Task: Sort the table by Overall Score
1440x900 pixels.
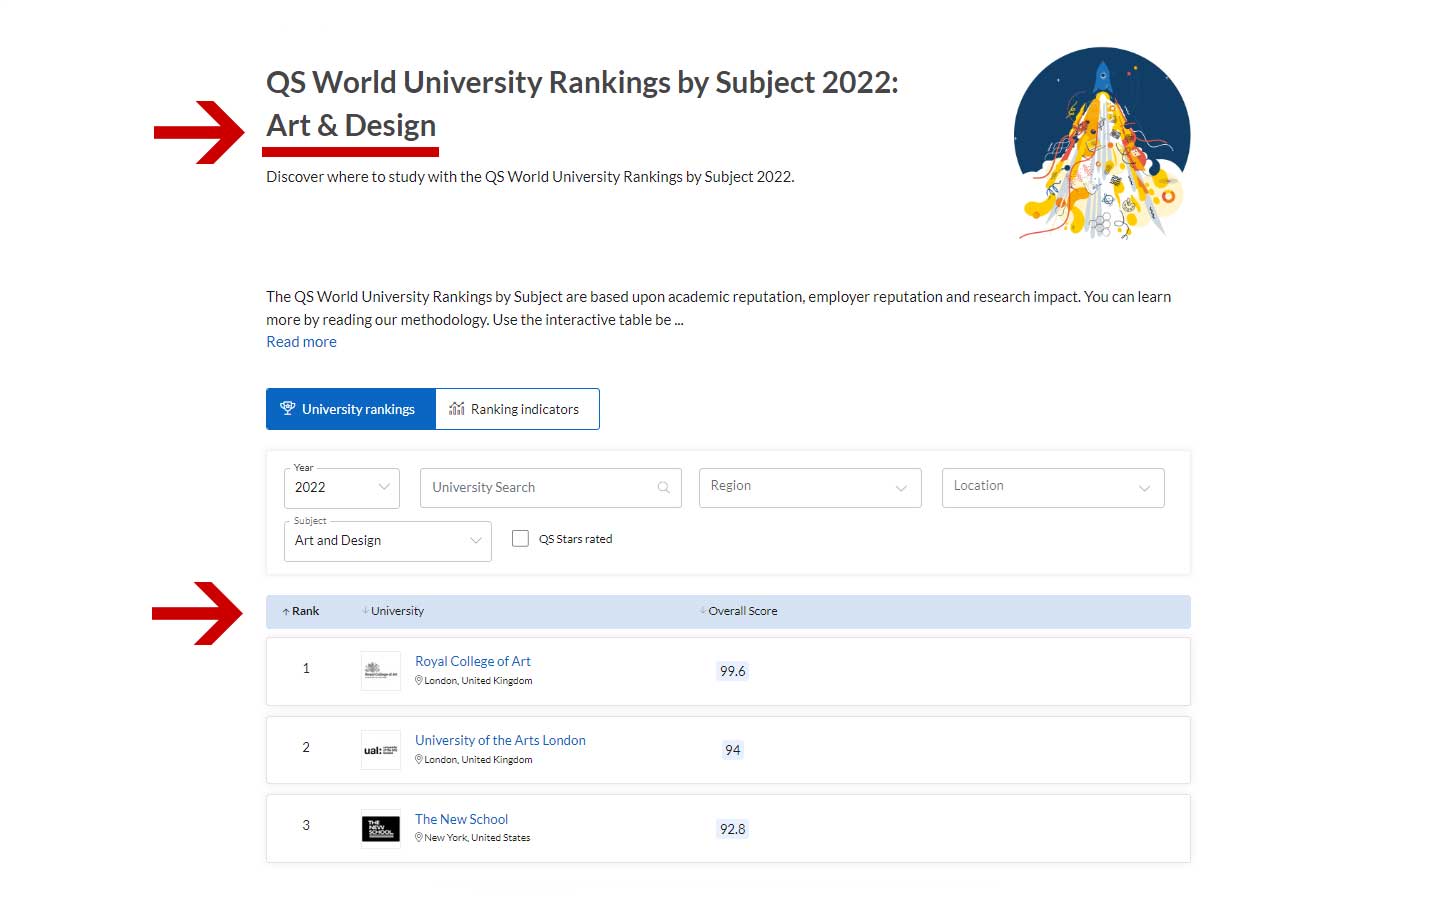Action: coord(740,611)
